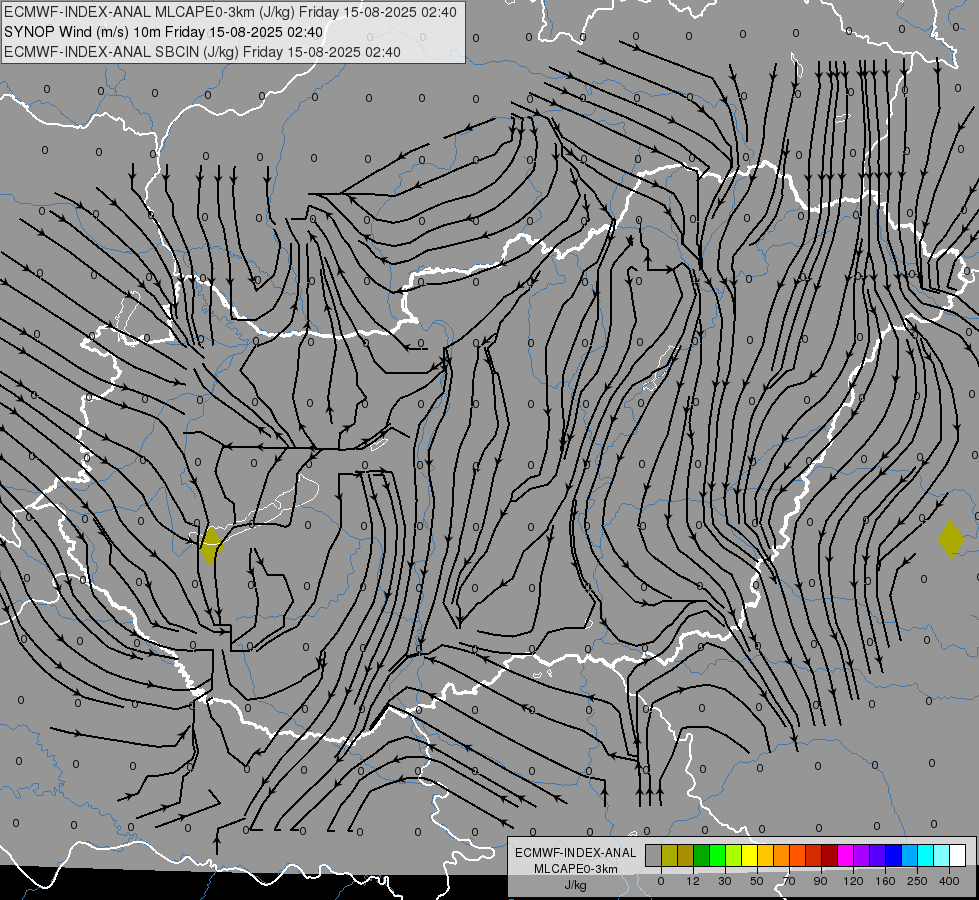979x900 pixels.
Task: Click the orange-red legend swatch after 70
Action: click(797, 856)
